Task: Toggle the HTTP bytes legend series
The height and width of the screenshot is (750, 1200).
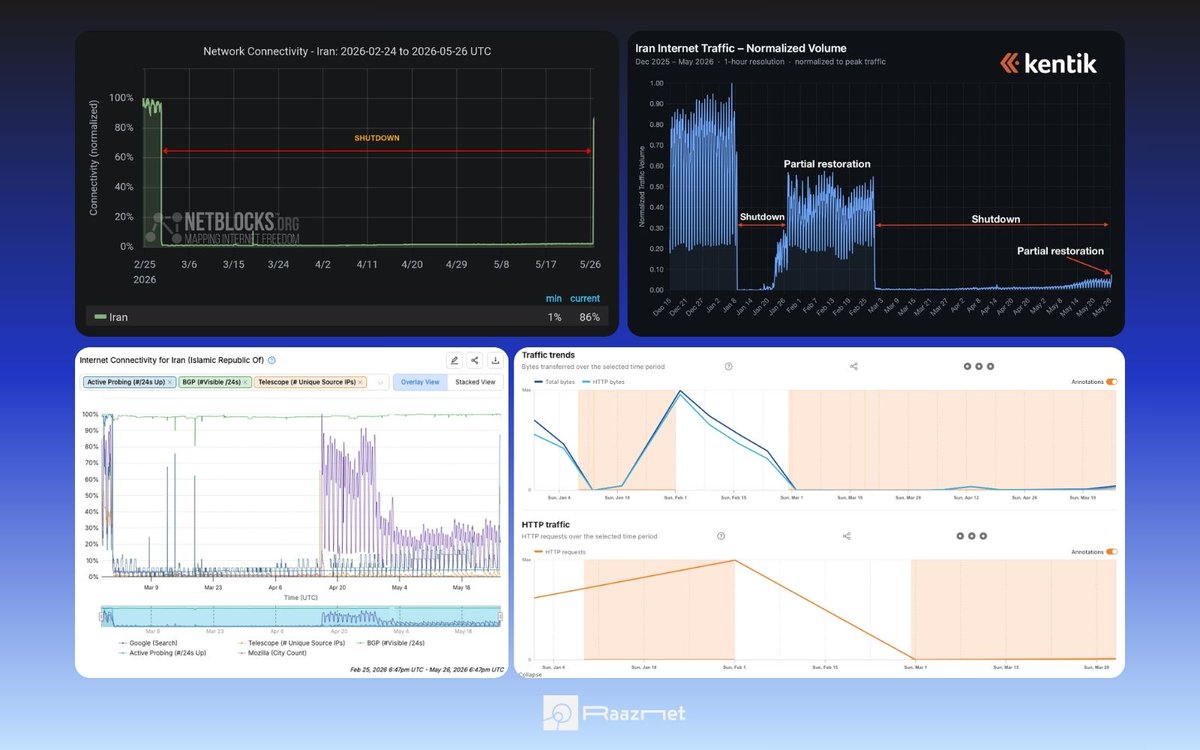Action: tap(603, 381)
